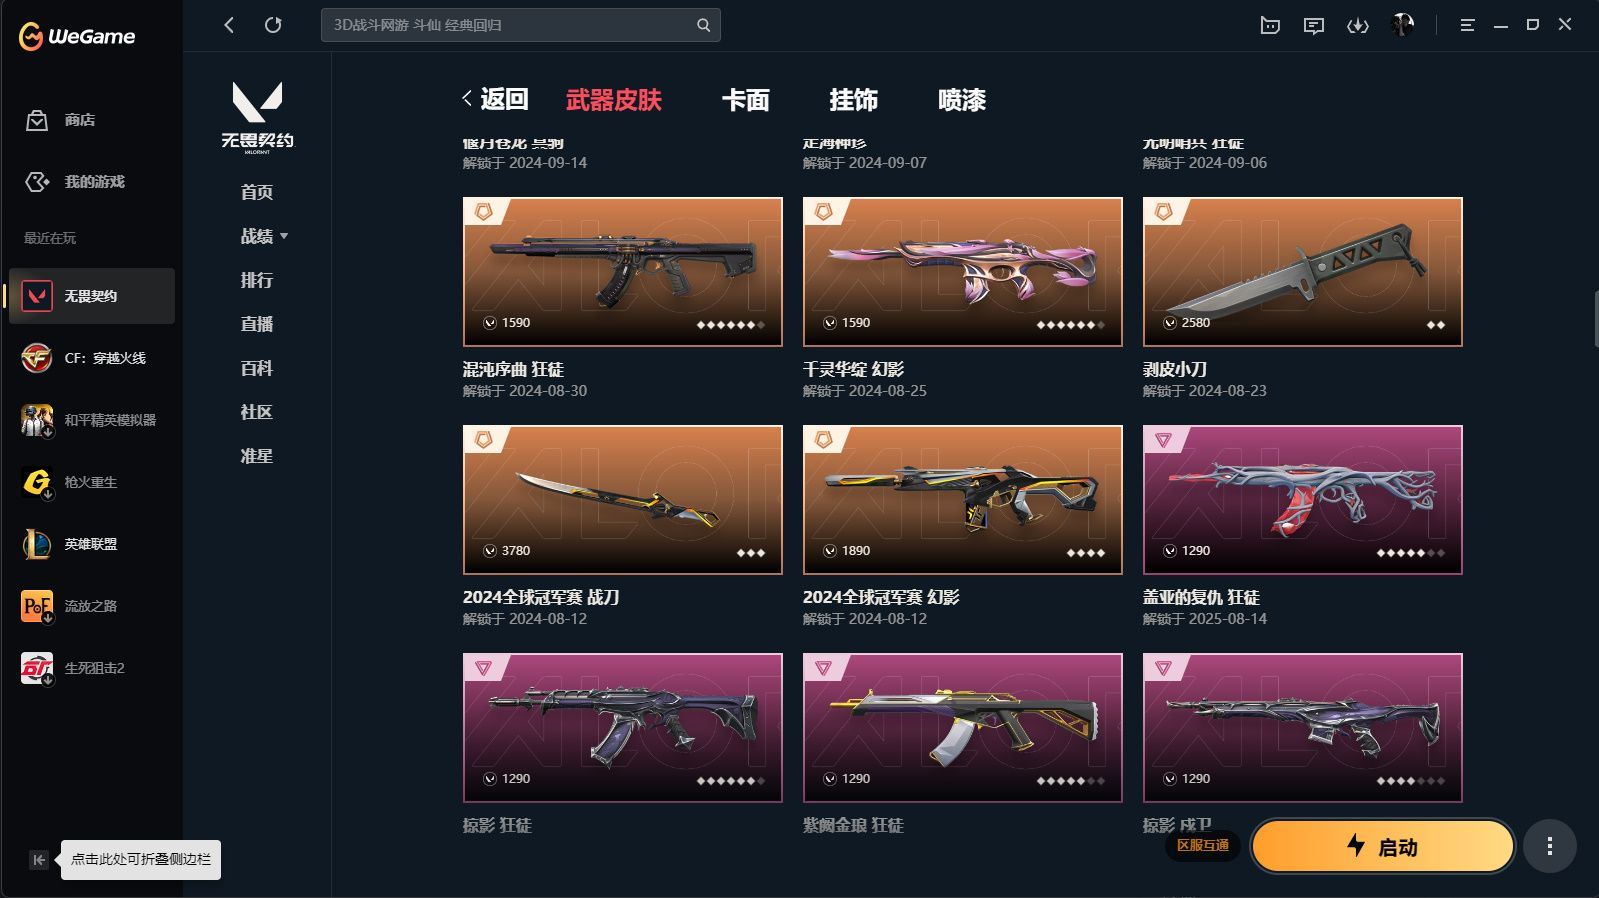The width and height of the screenshot is (1599, 898).
Task: Open the folder icon in title bar
Action: pos(1270,25)
